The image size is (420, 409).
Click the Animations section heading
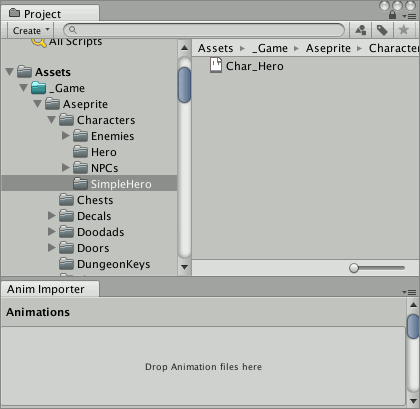(x=38, y=312)
